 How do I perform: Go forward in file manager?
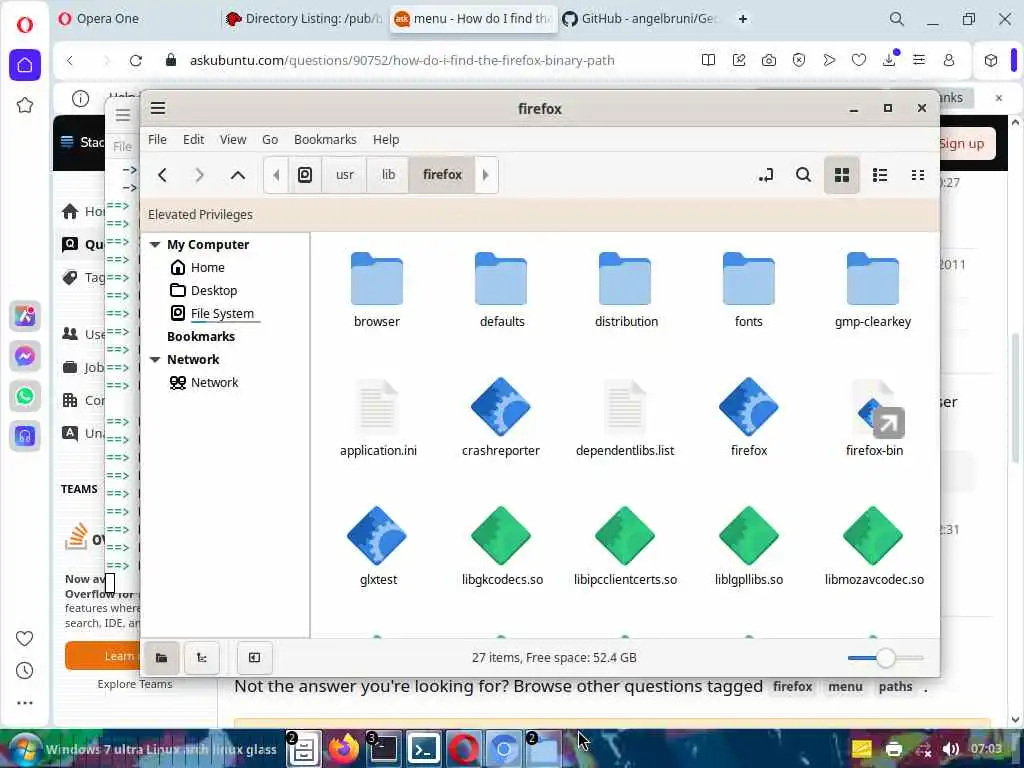(199, 175)
